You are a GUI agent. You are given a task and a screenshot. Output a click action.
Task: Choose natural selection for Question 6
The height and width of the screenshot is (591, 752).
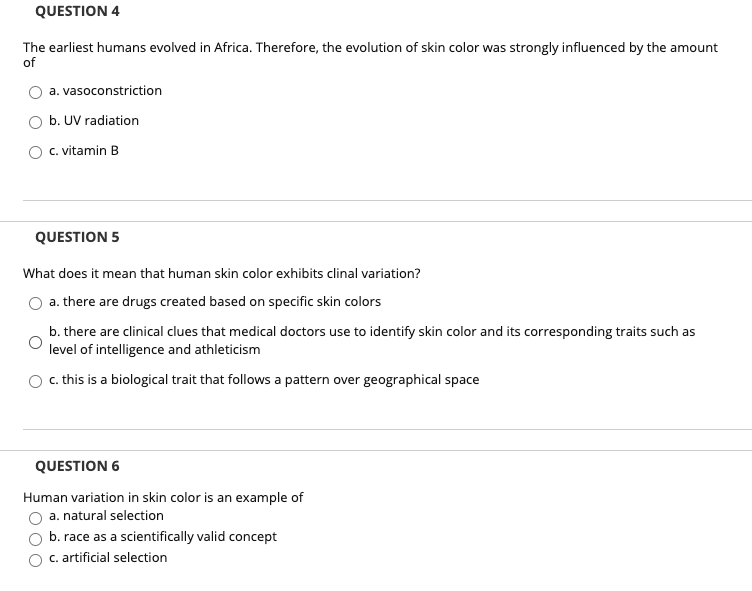click(35, 518)
